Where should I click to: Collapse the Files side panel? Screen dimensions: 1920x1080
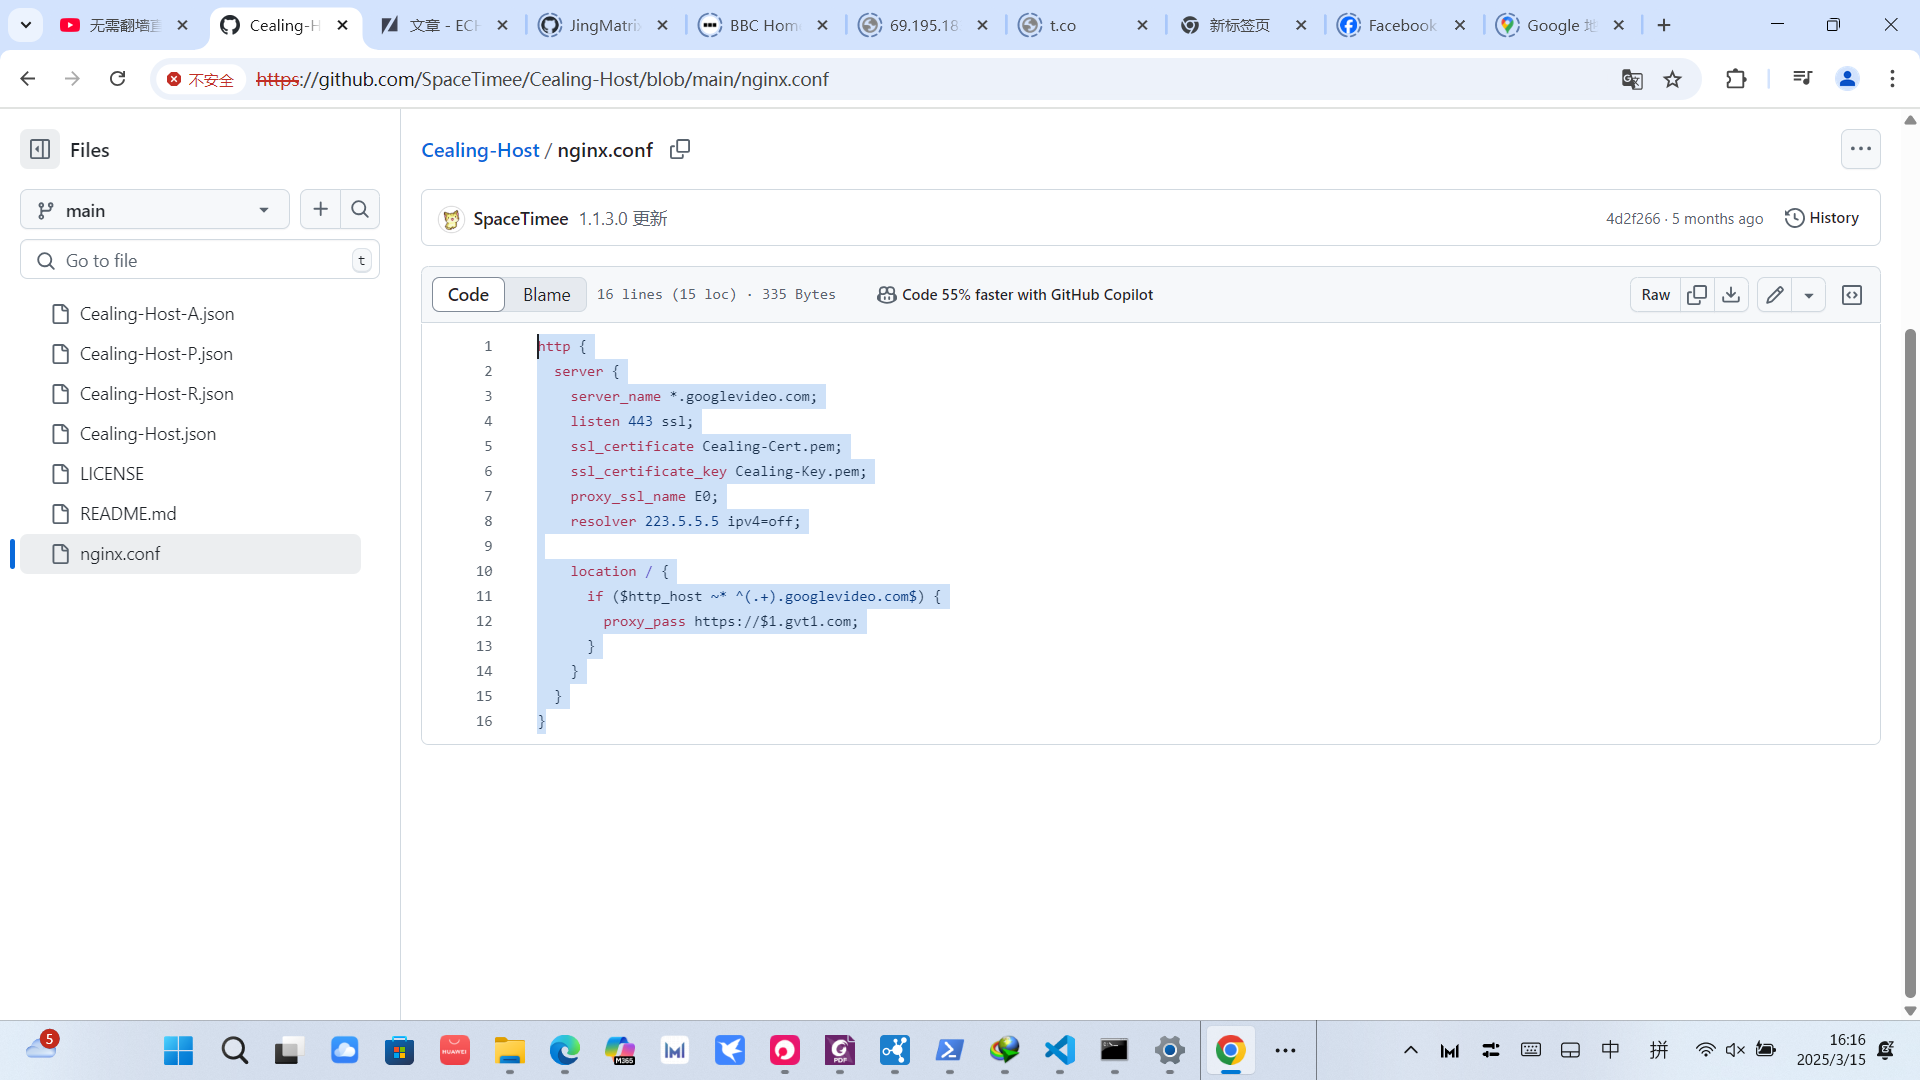click(40, 150)
